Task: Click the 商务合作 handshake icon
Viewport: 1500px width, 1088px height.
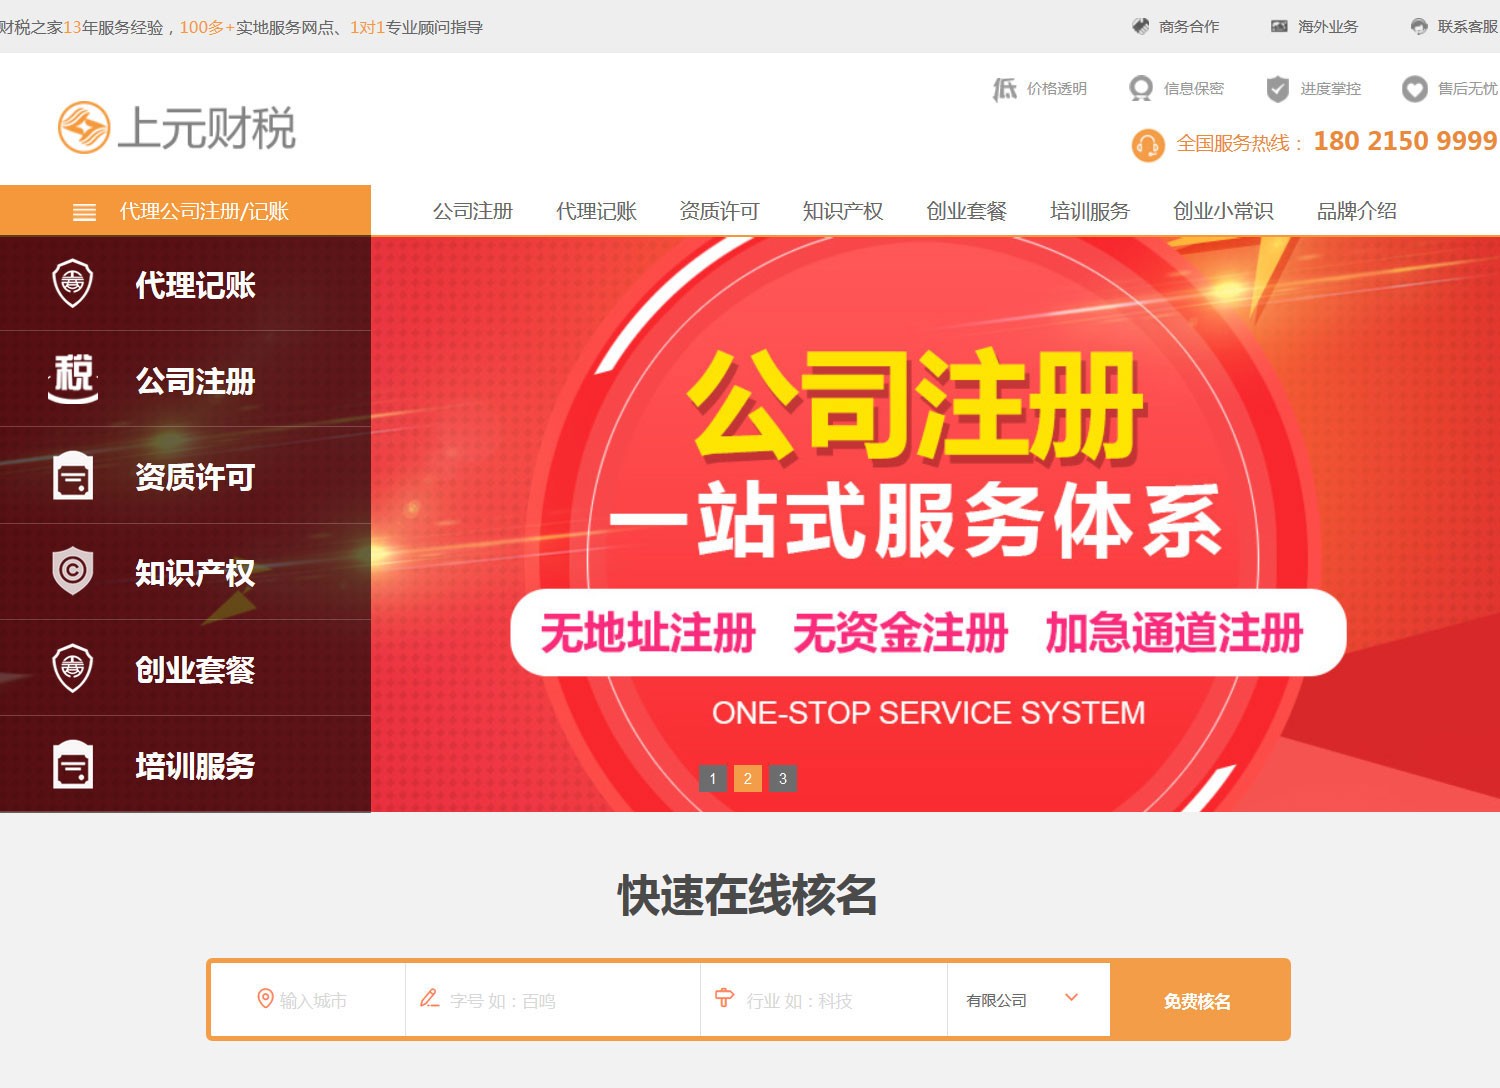Action: (x=1140, y=27)
